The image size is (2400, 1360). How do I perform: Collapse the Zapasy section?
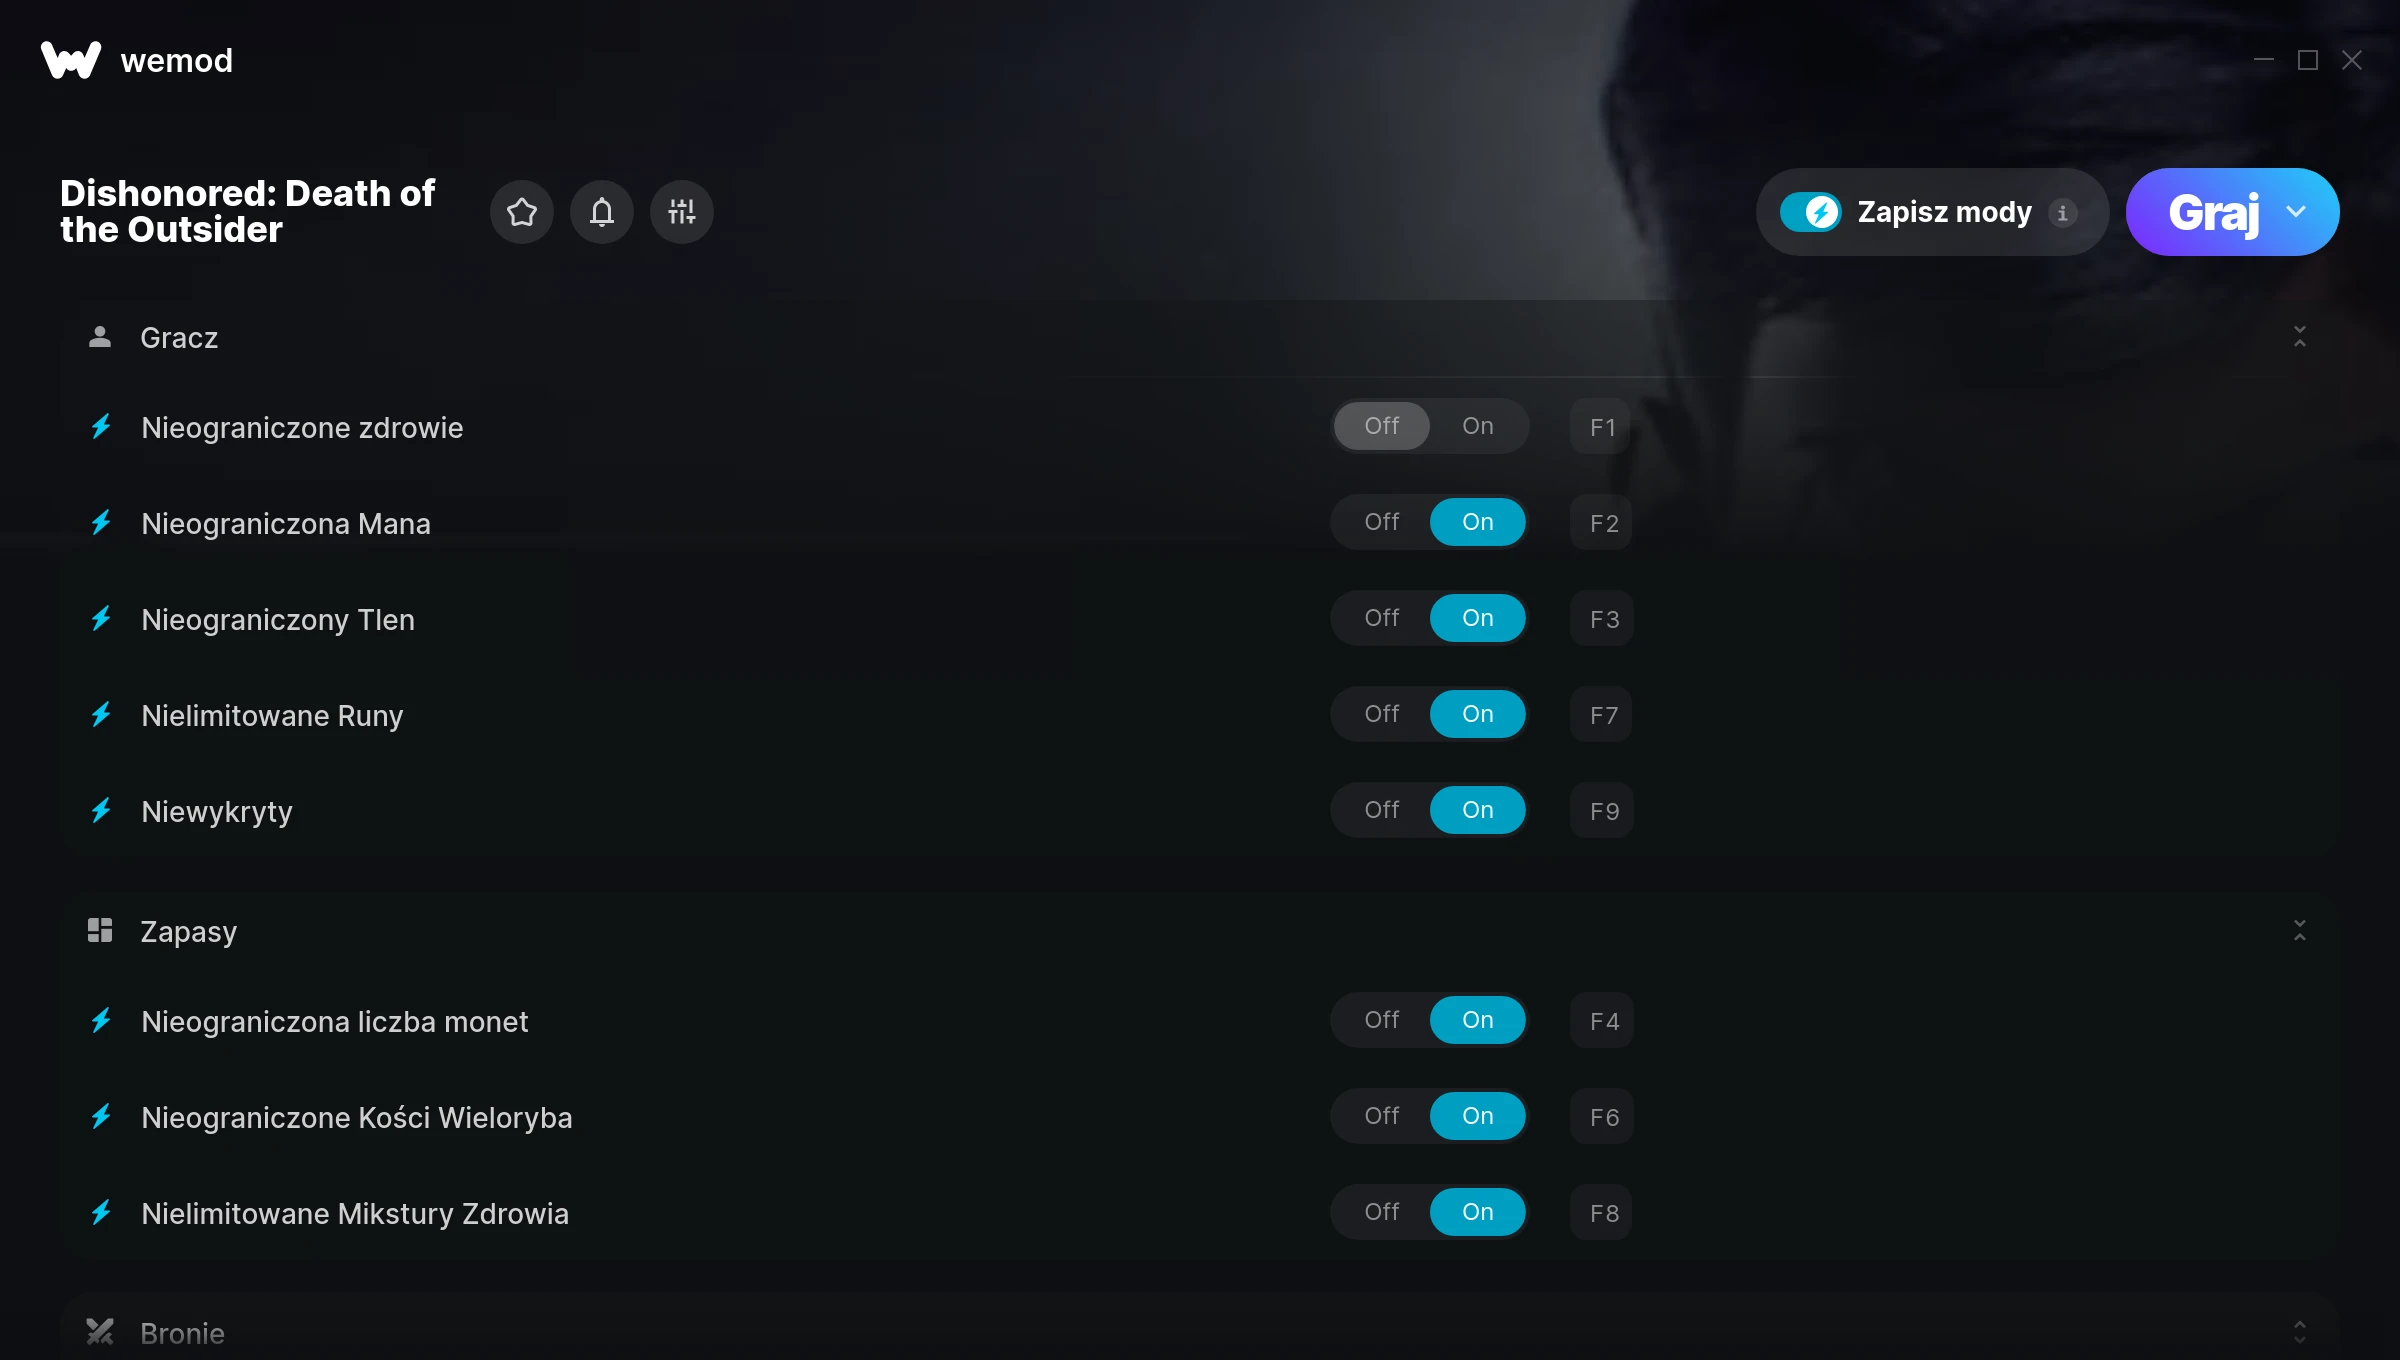(x=2300, y=931)
